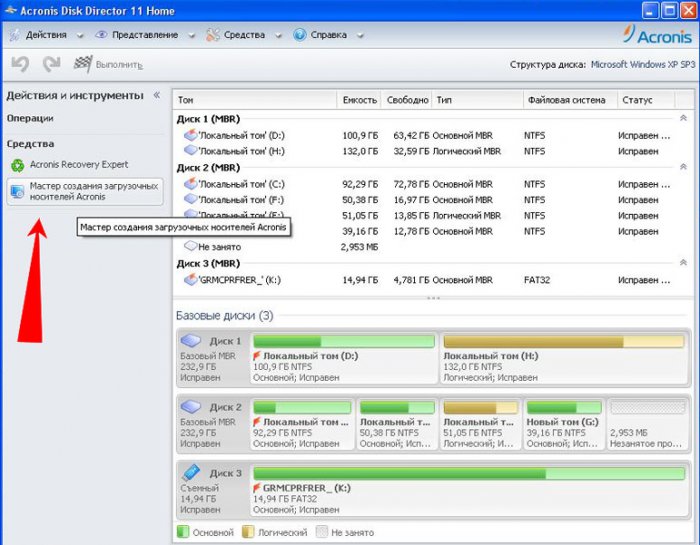This screenshot has height=545, width=700.
Task: Select the Новый том (G:) partition block
Action: coord(564,424)
